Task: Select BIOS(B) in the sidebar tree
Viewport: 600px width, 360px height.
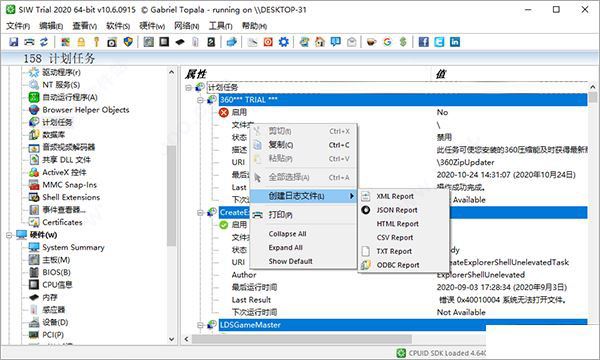Action: pos(56,272)
